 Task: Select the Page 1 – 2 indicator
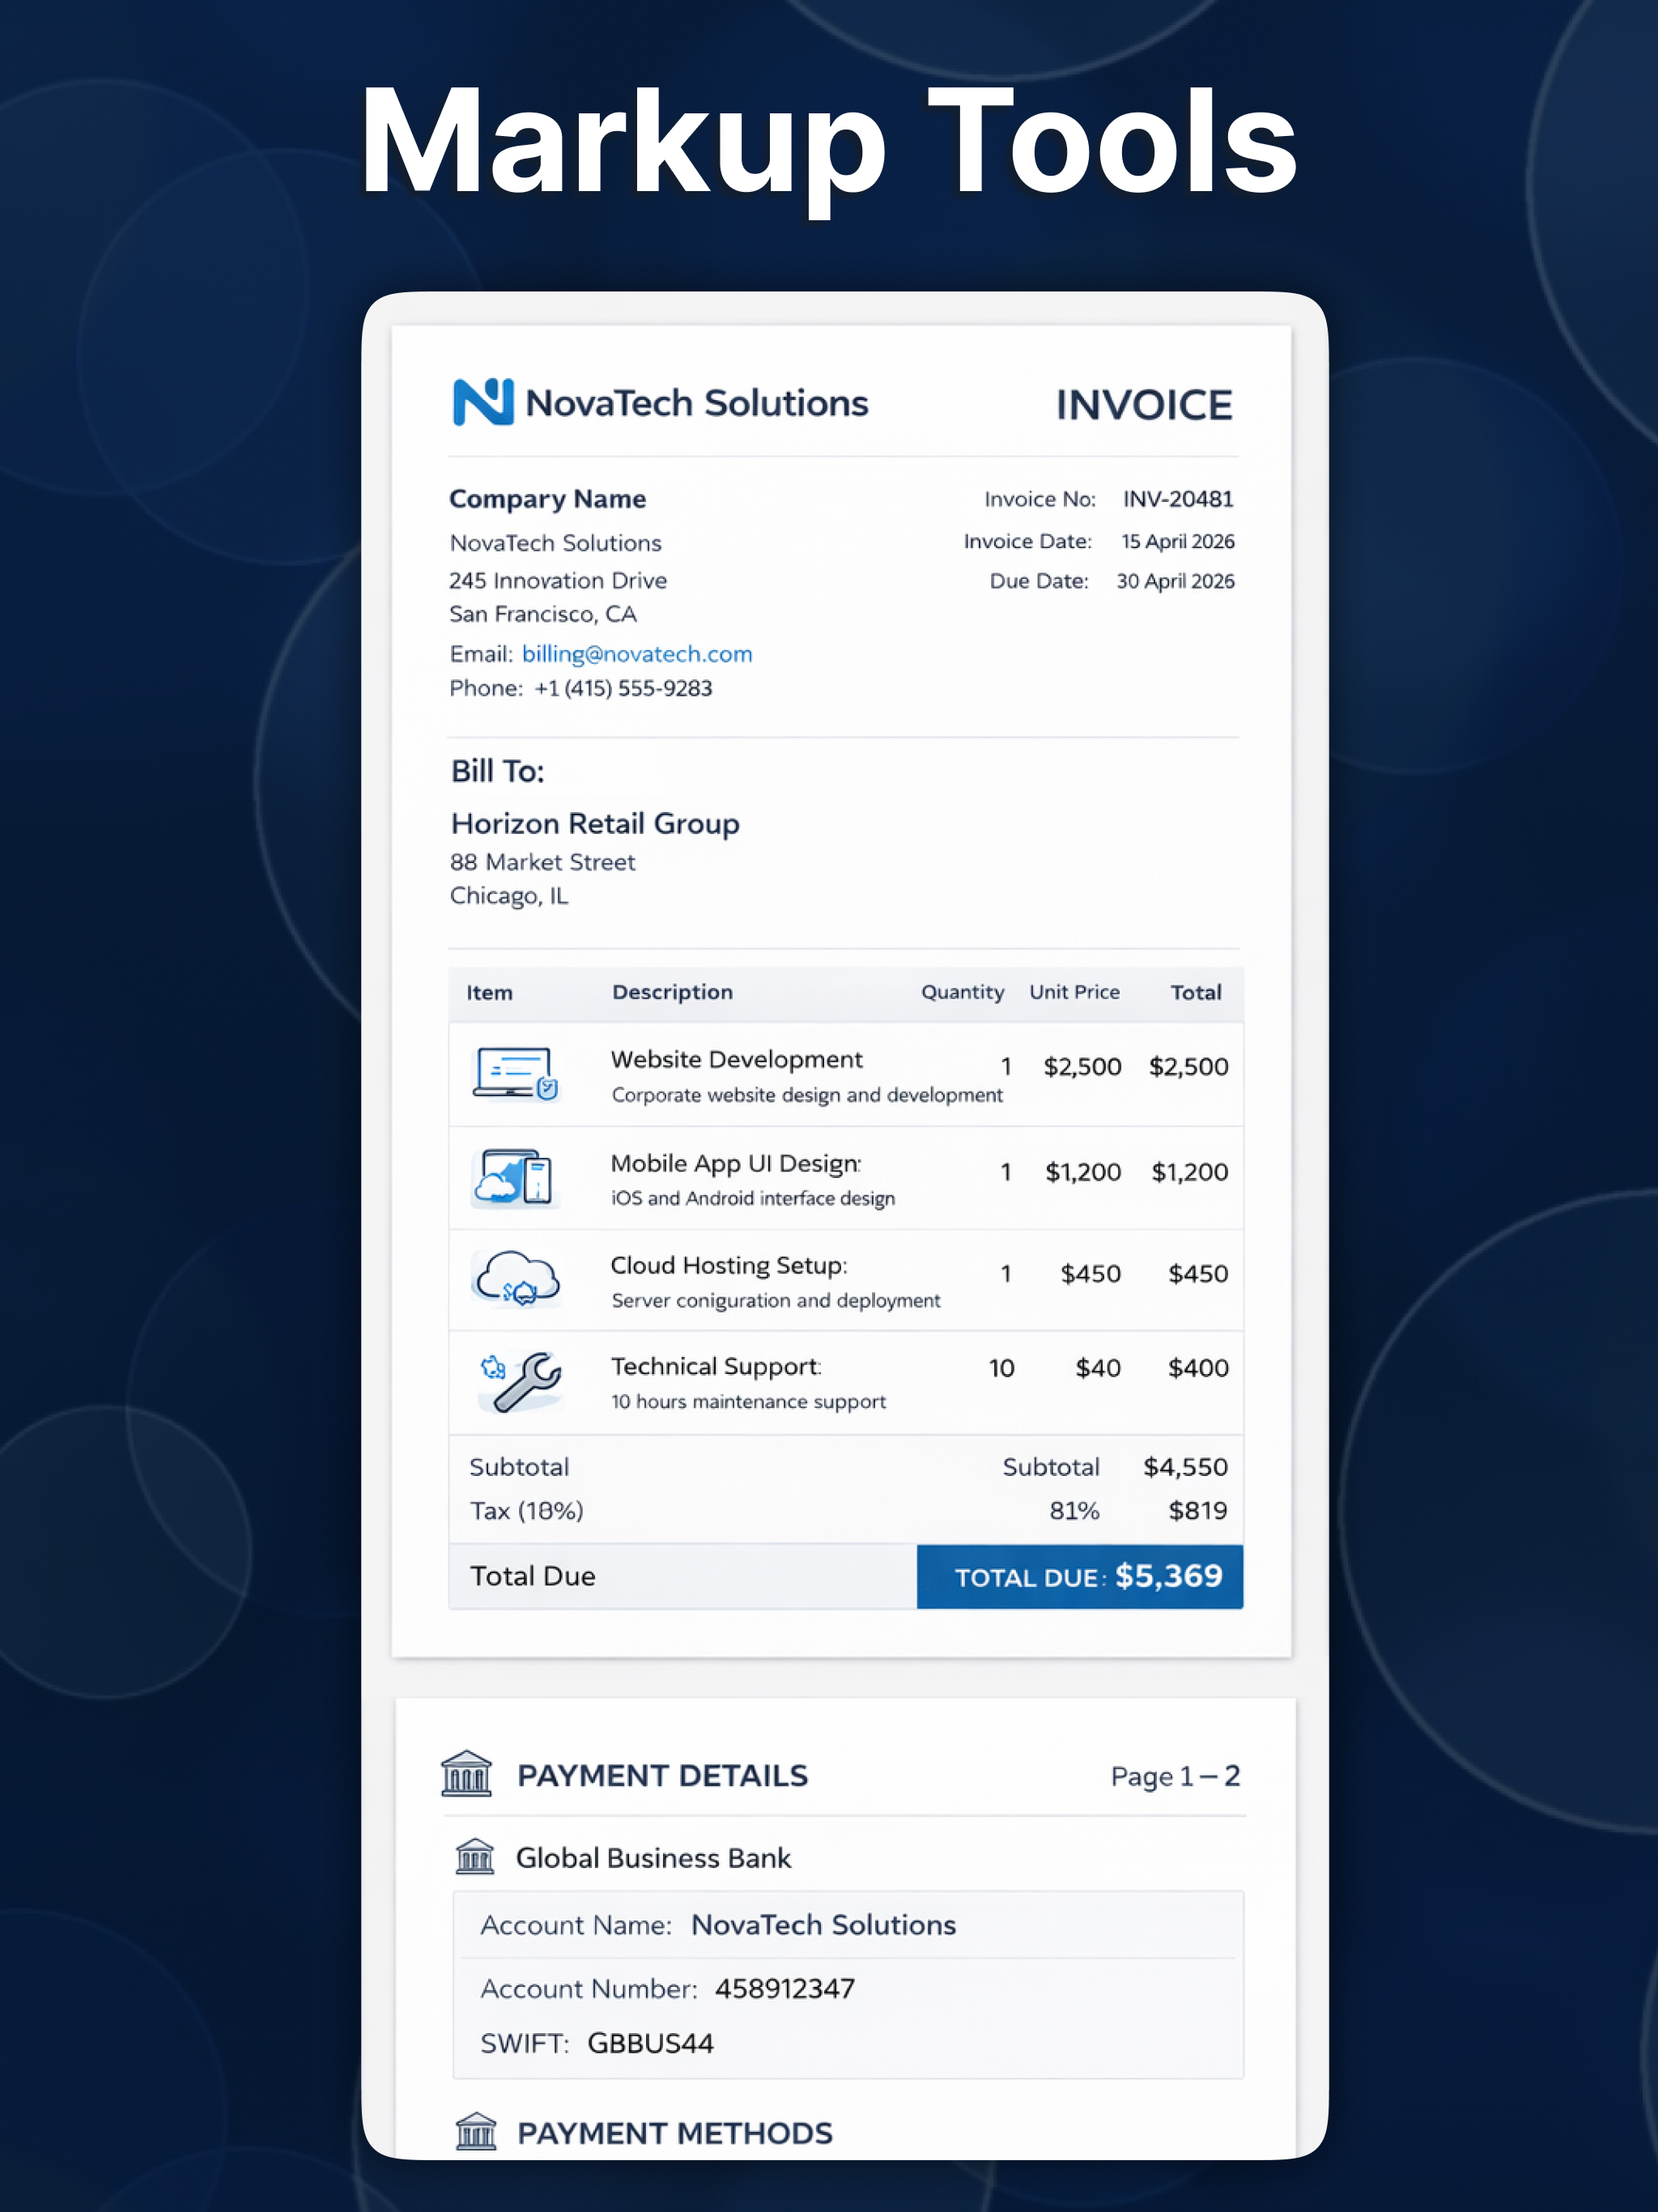pos(1176,1776)
